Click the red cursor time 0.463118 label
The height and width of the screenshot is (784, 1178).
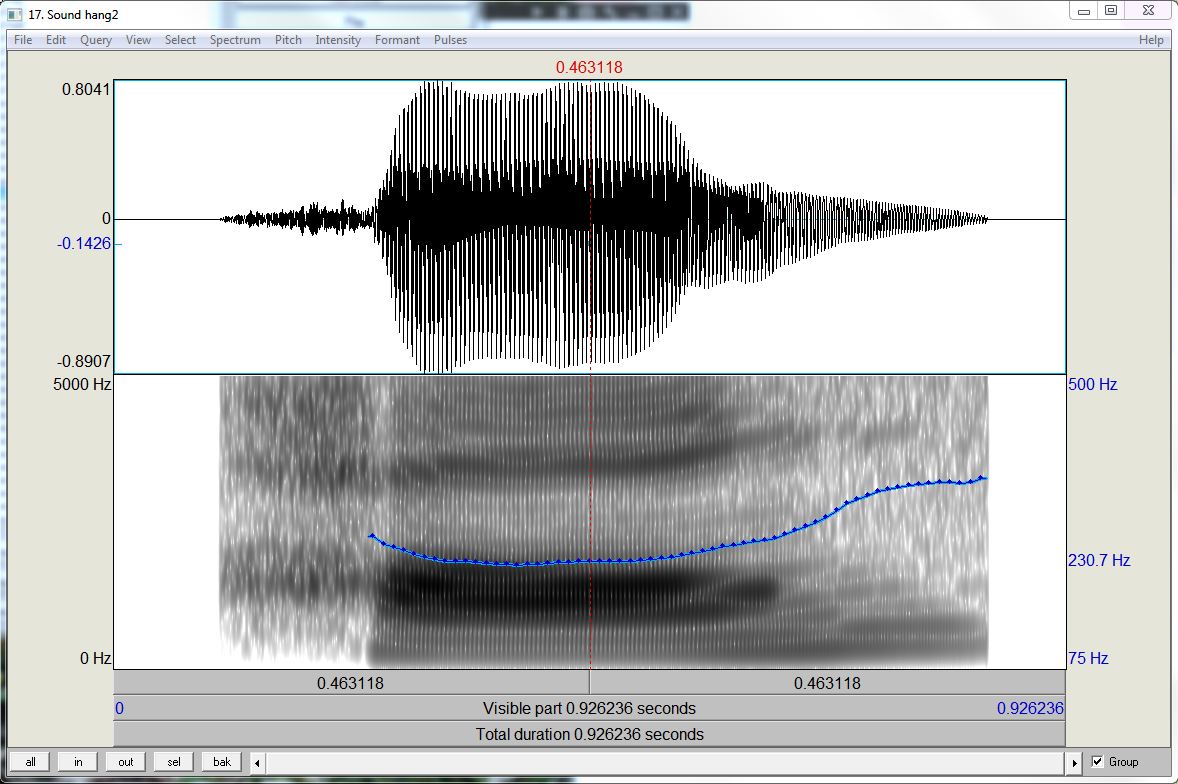(x=589, y=68)
